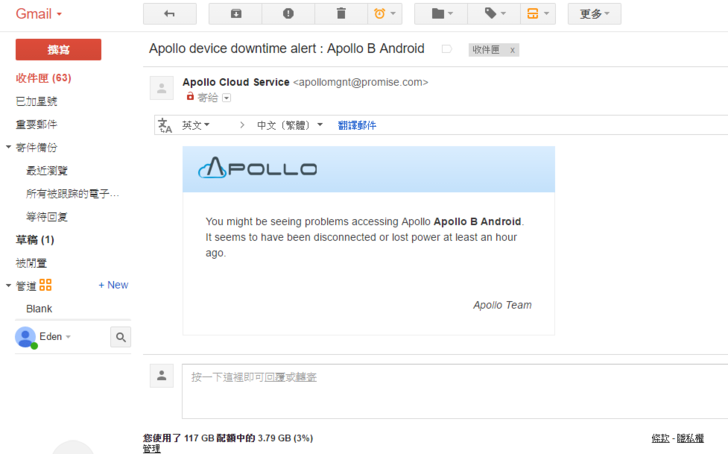Screen dimensions: 728x454
Task: Archive this Apollo email
Action: coord(235,14)
